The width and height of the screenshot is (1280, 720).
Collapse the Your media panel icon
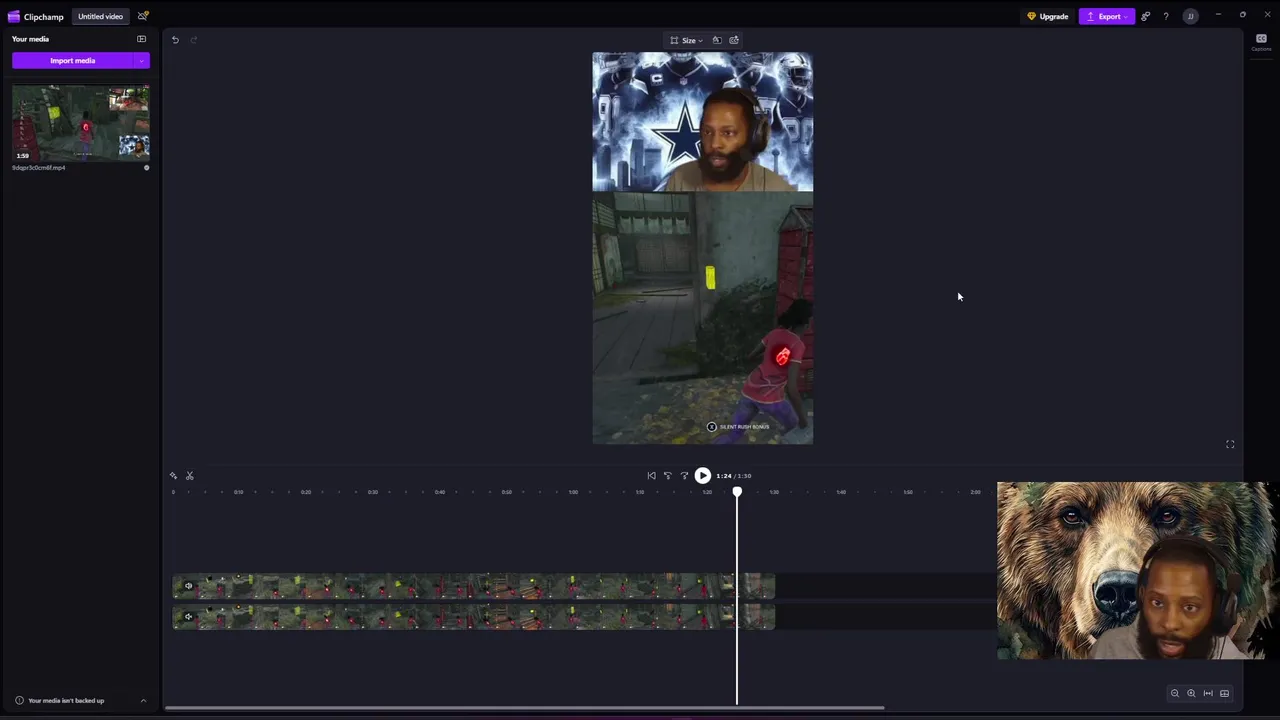point(141,39)
